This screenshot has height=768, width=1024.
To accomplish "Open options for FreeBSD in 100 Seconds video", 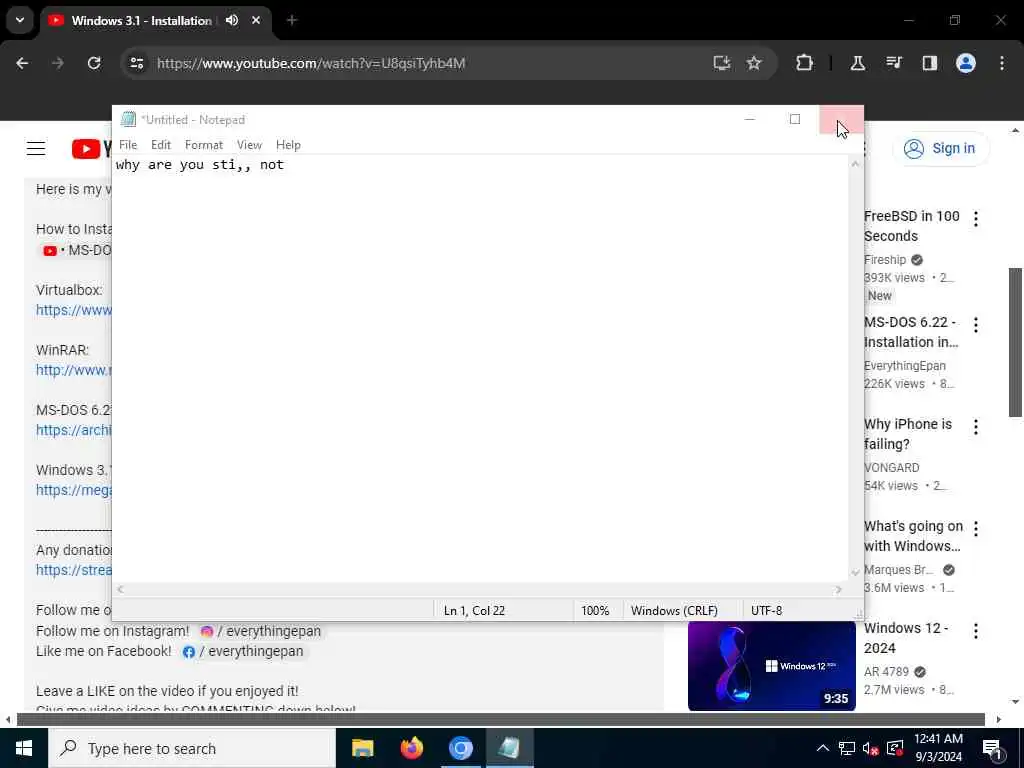I will [976, 219].
